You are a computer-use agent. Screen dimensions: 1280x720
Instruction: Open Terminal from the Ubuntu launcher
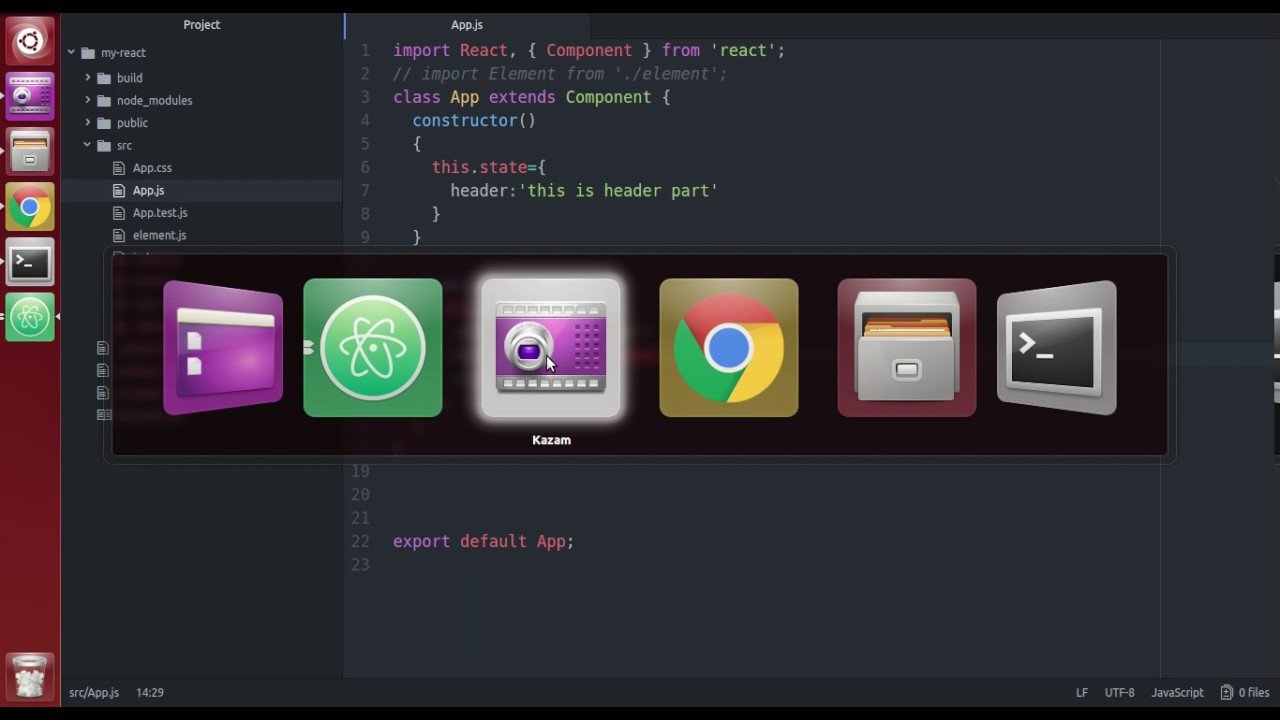(30, 263)
